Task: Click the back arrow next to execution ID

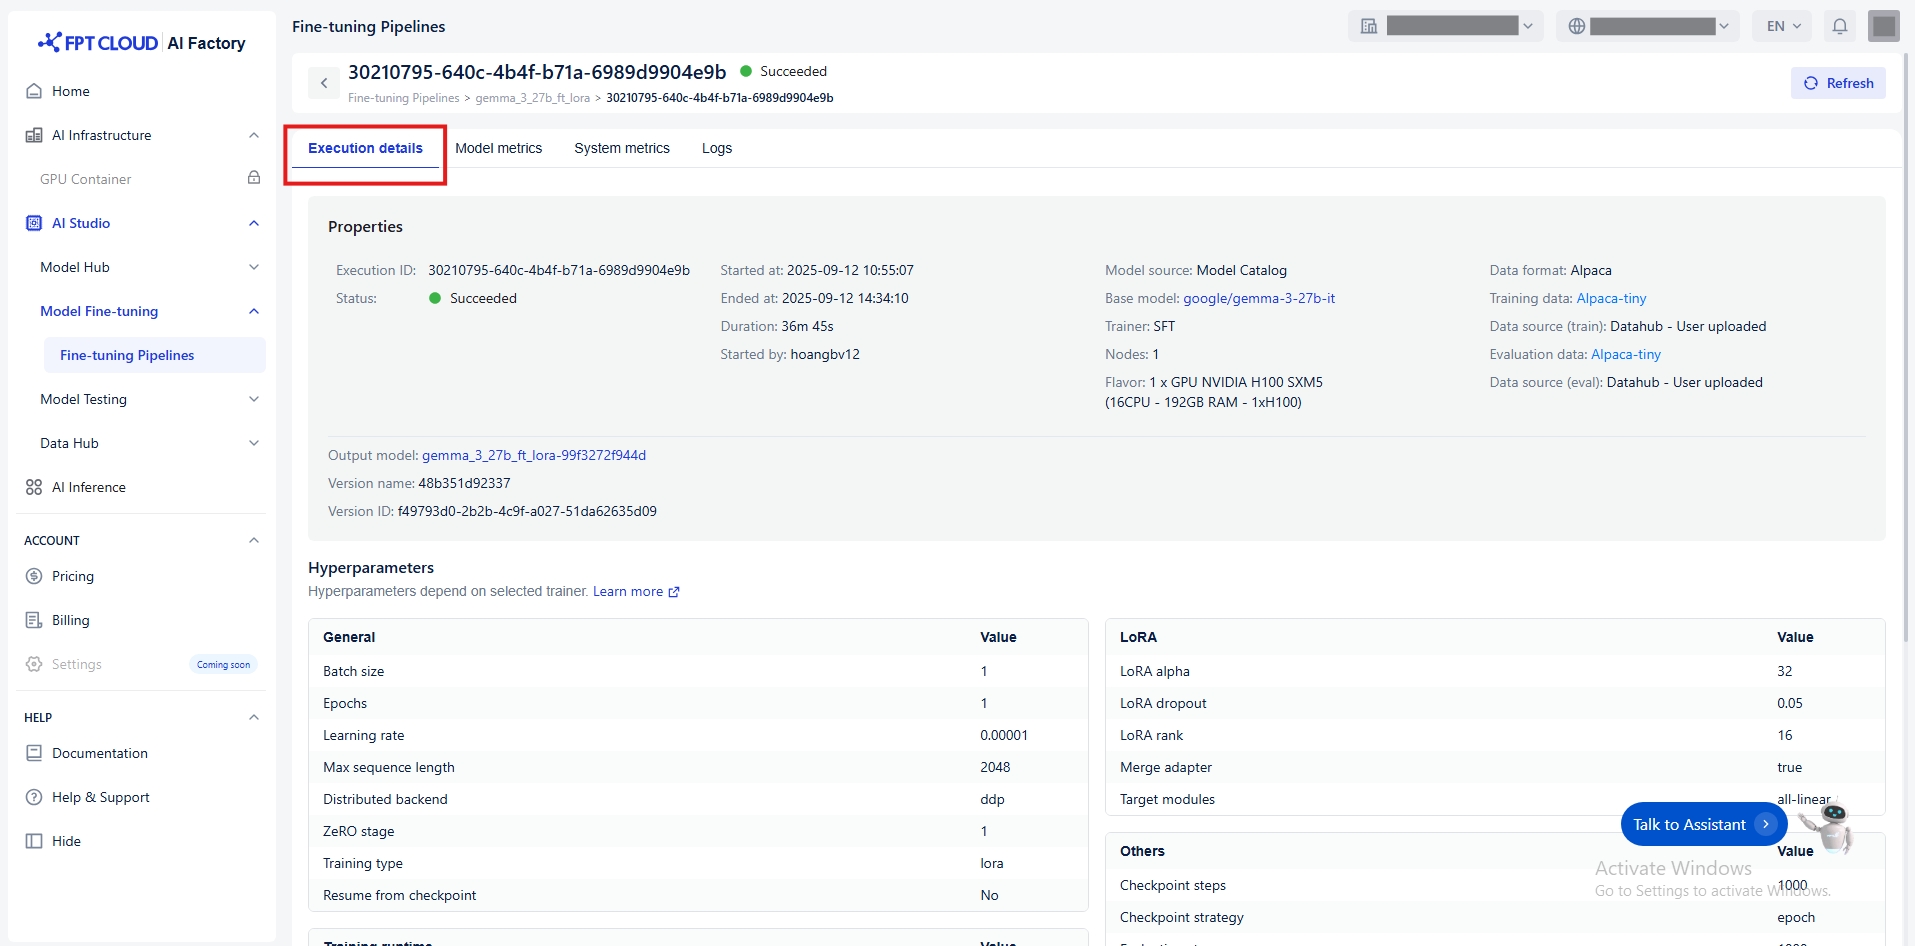Action: [x=323, y=83]
